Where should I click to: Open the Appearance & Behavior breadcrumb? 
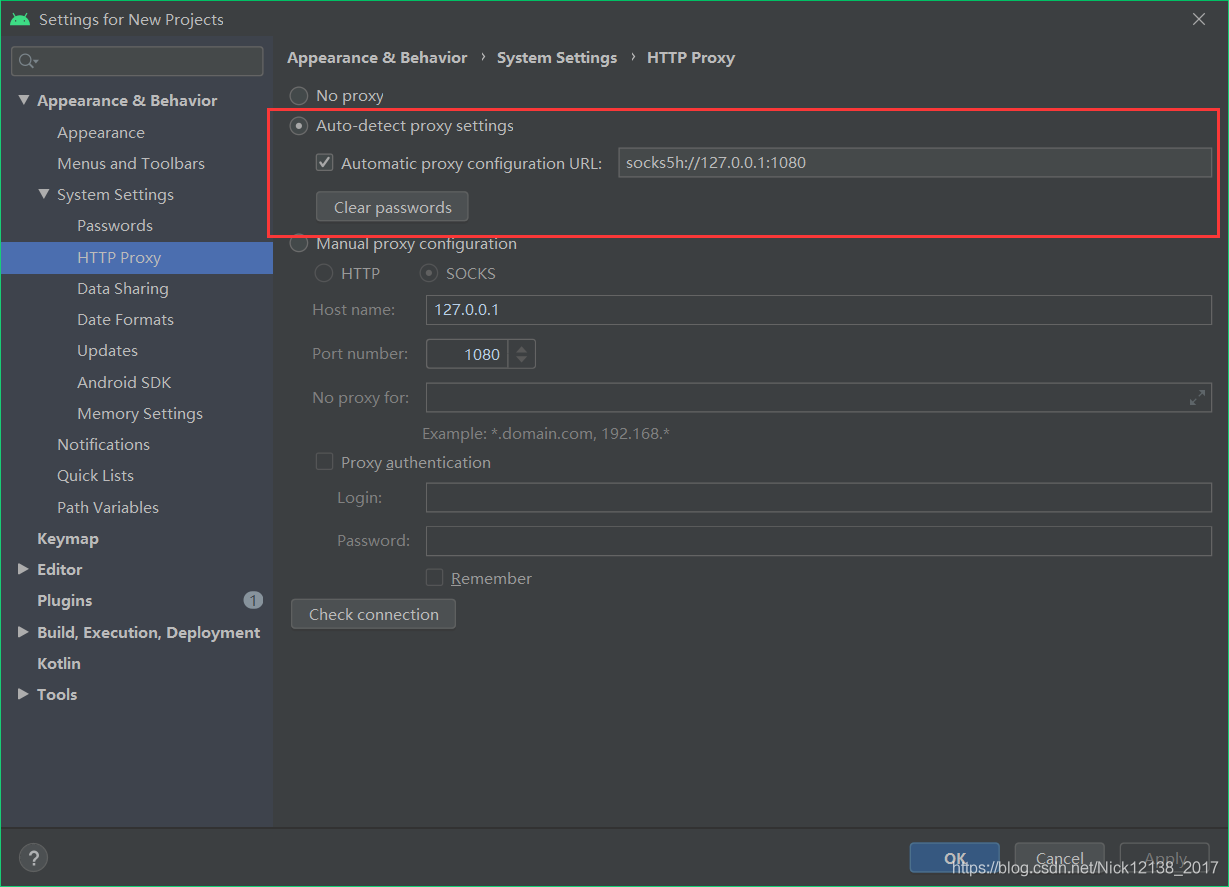(377, 57)
